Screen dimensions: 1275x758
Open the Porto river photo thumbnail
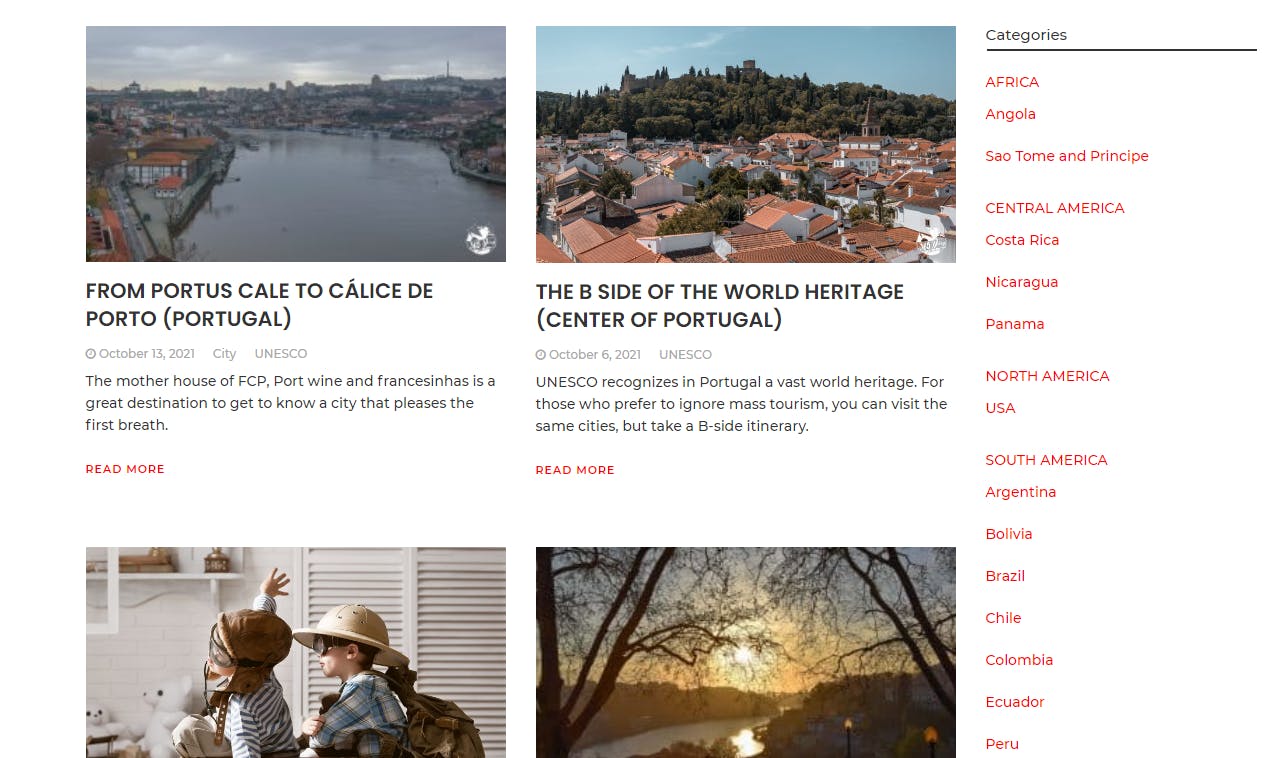point(295,144)
